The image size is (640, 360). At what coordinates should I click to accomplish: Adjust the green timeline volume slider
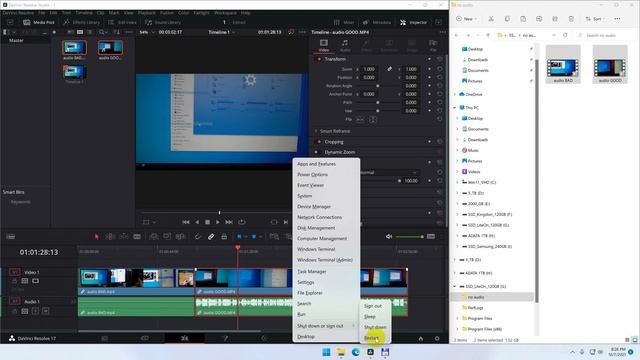pos(409,236)
